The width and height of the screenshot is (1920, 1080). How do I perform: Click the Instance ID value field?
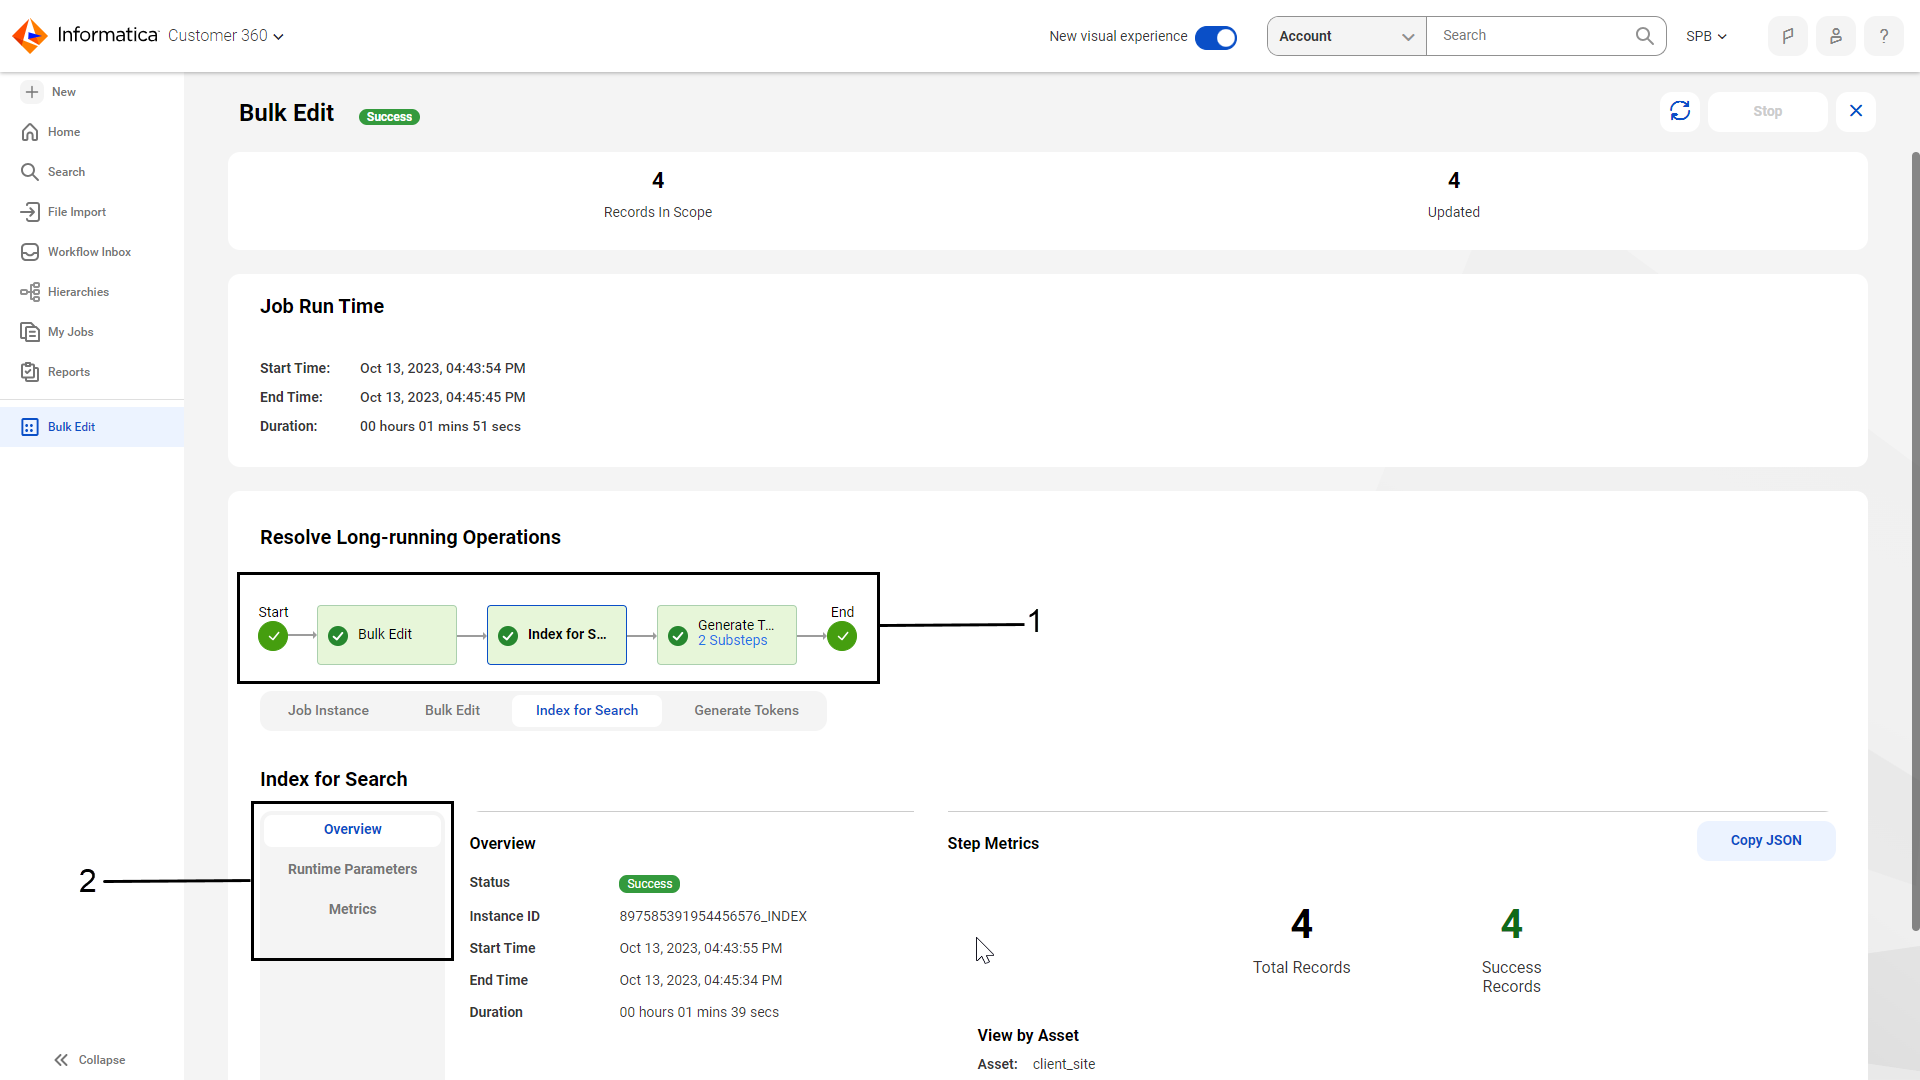pyautogui.click(x=712, y=915)
